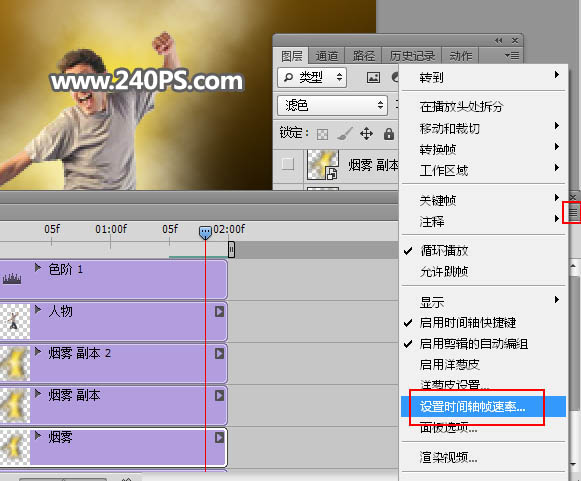Image resolution: width=581 pixels, height=481 pixels.
Task: Open the 移动和裁切 submenu
Action: click(x=484, y=128)
